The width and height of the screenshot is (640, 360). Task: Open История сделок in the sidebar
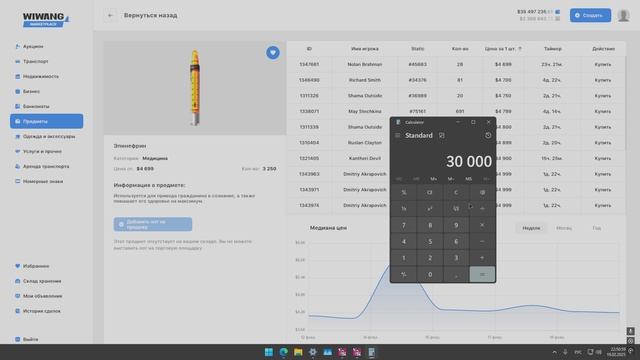click(38, 311)
